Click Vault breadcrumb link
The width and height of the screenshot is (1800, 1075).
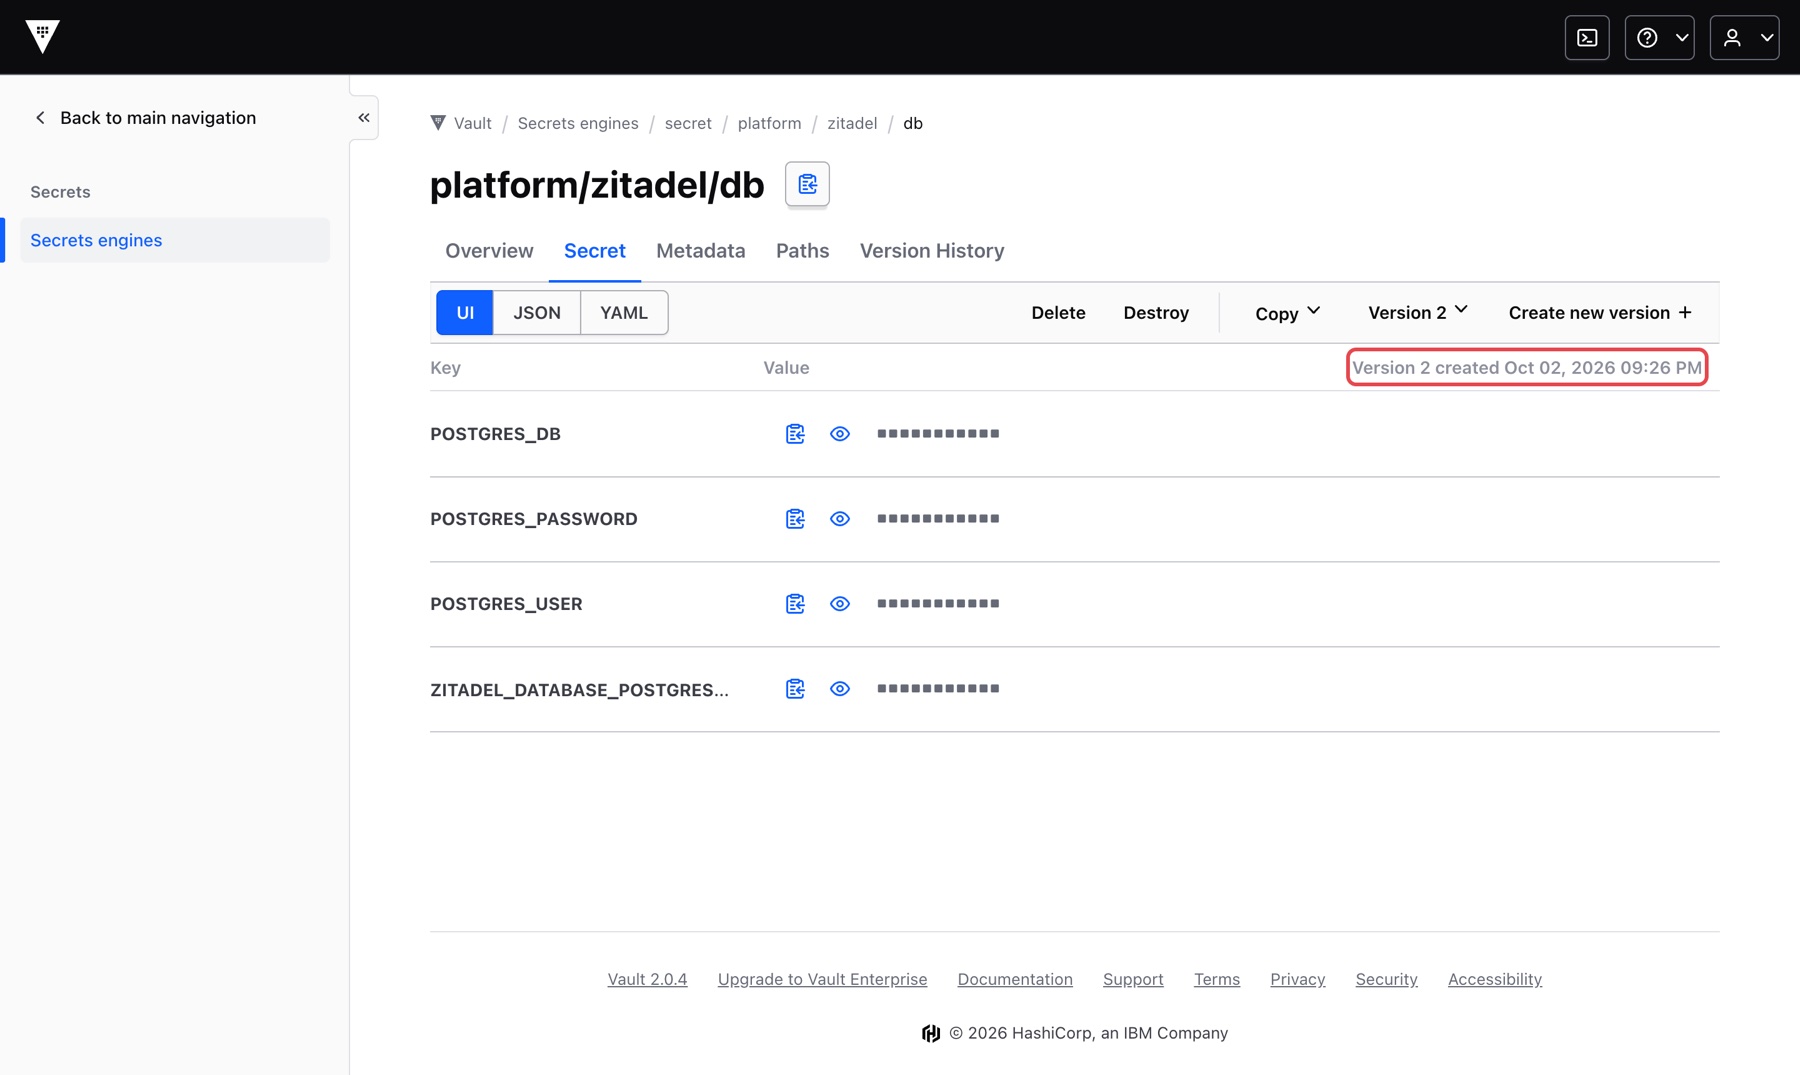pyautogui.click(x=473, y=123)
